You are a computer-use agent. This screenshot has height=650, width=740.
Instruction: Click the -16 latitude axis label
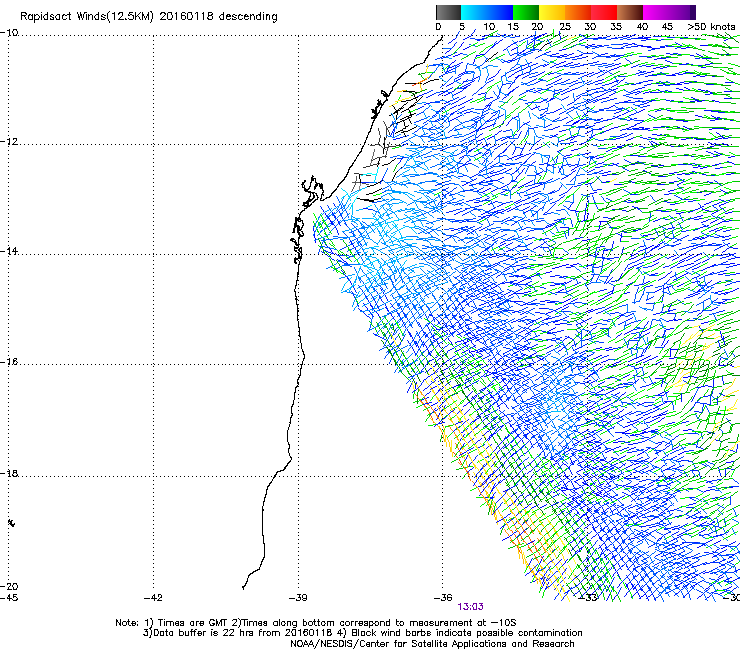pos(9,362)
